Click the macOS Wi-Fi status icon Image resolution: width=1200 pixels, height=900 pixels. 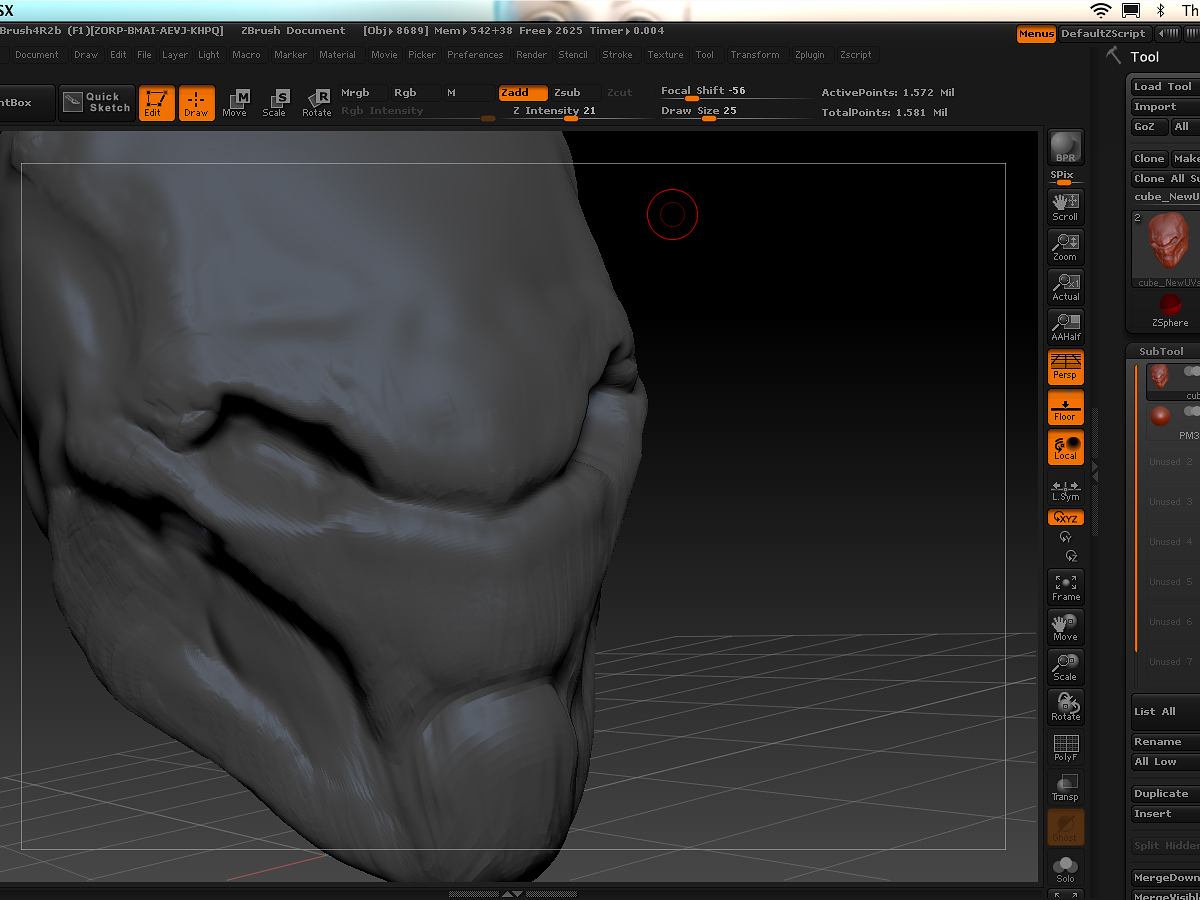[1101, 10]
